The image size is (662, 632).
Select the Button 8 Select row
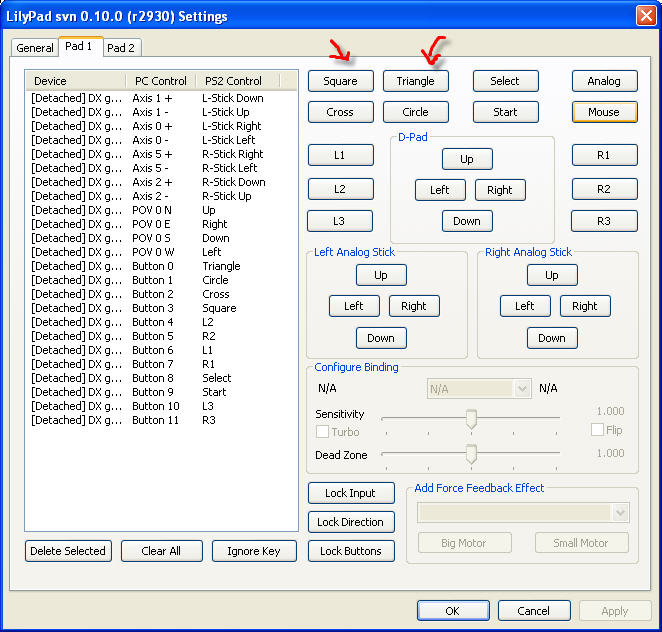[x=161, y=378]
